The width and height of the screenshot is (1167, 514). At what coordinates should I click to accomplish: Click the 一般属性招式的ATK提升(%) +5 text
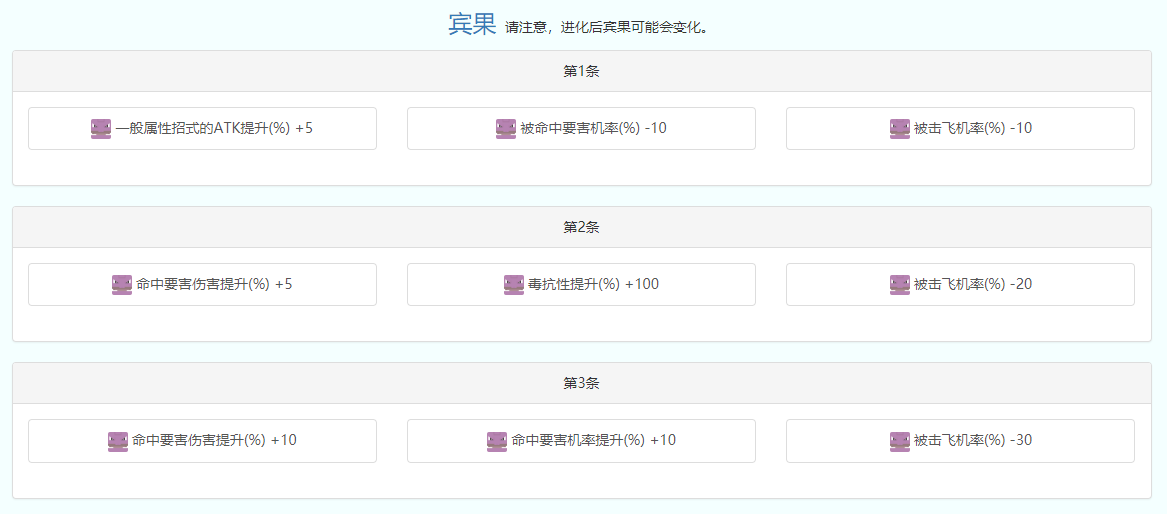point(214,128)
